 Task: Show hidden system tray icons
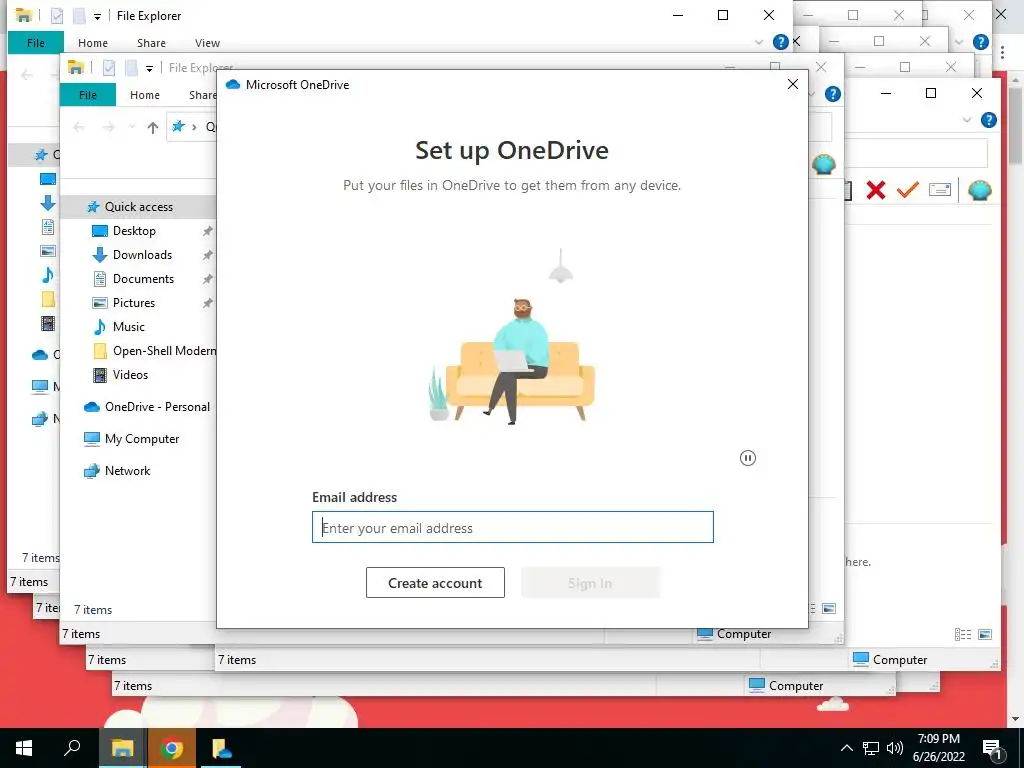click(846, 748)
